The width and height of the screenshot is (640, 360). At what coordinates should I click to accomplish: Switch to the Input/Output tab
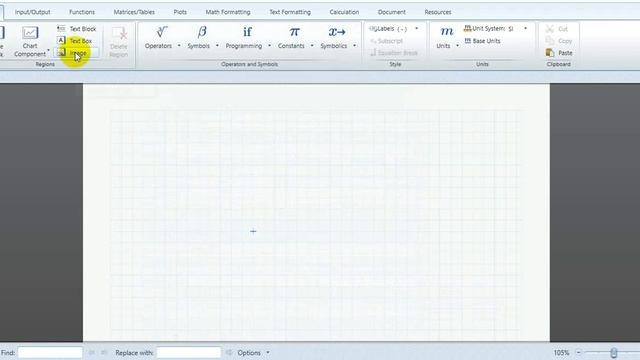(x=32, y=12)
